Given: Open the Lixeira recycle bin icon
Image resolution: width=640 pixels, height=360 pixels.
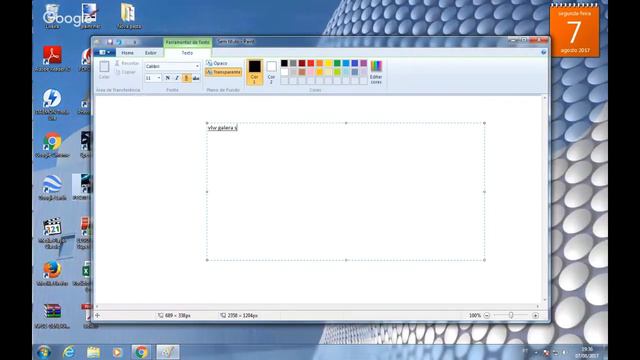Looking at the screenshot, I should pos(52,16).
